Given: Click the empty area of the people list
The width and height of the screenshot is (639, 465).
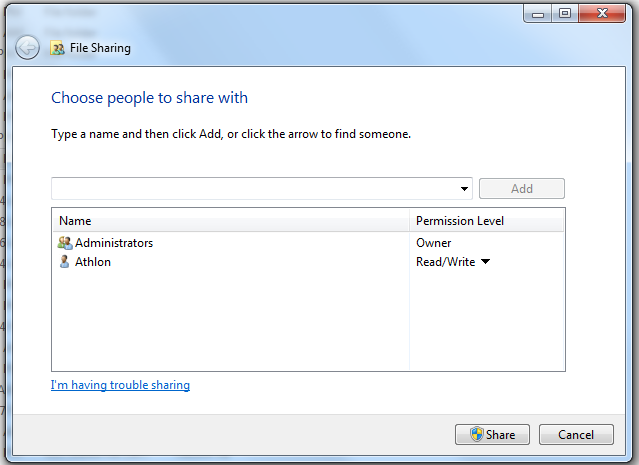Looking at the screenshot, I should [x=230, y=320].
